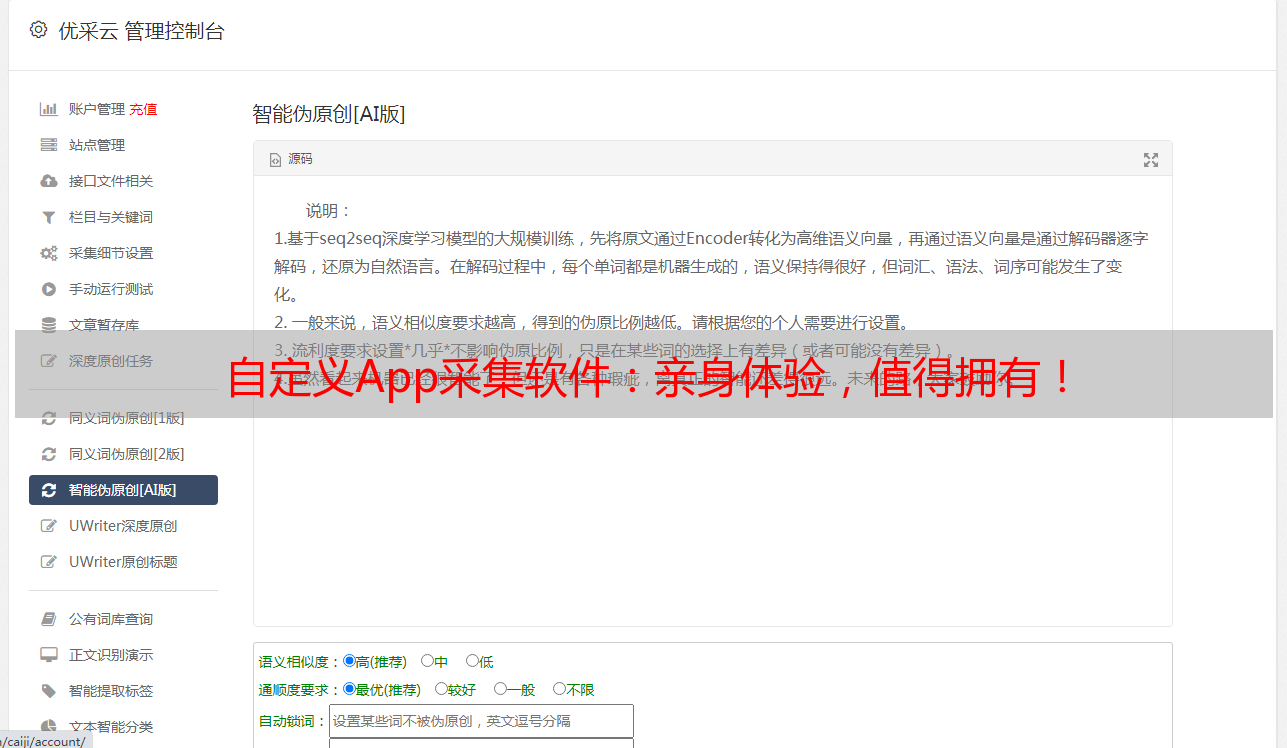Select 通顺度要求 不限 radio button
This screenshot has width=1287, height=748.
[559, 689]
